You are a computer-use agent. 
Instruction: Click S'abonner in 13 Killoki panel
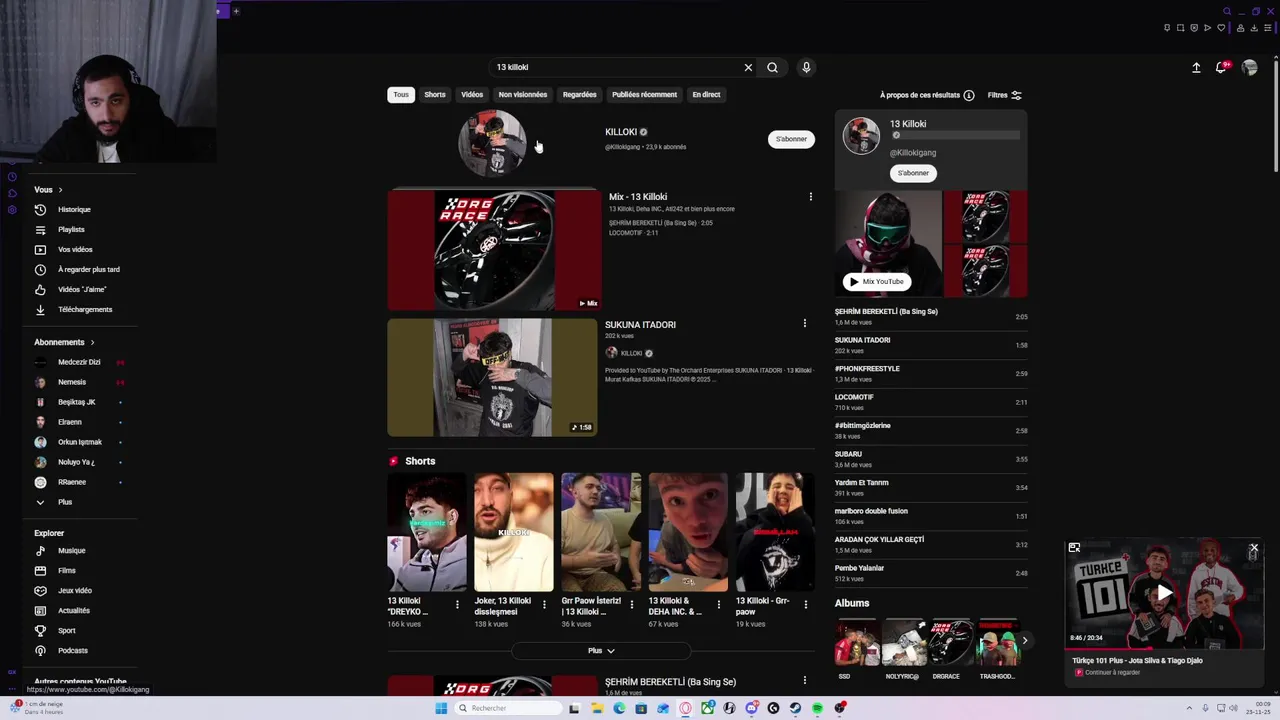[x=913, y=173]
